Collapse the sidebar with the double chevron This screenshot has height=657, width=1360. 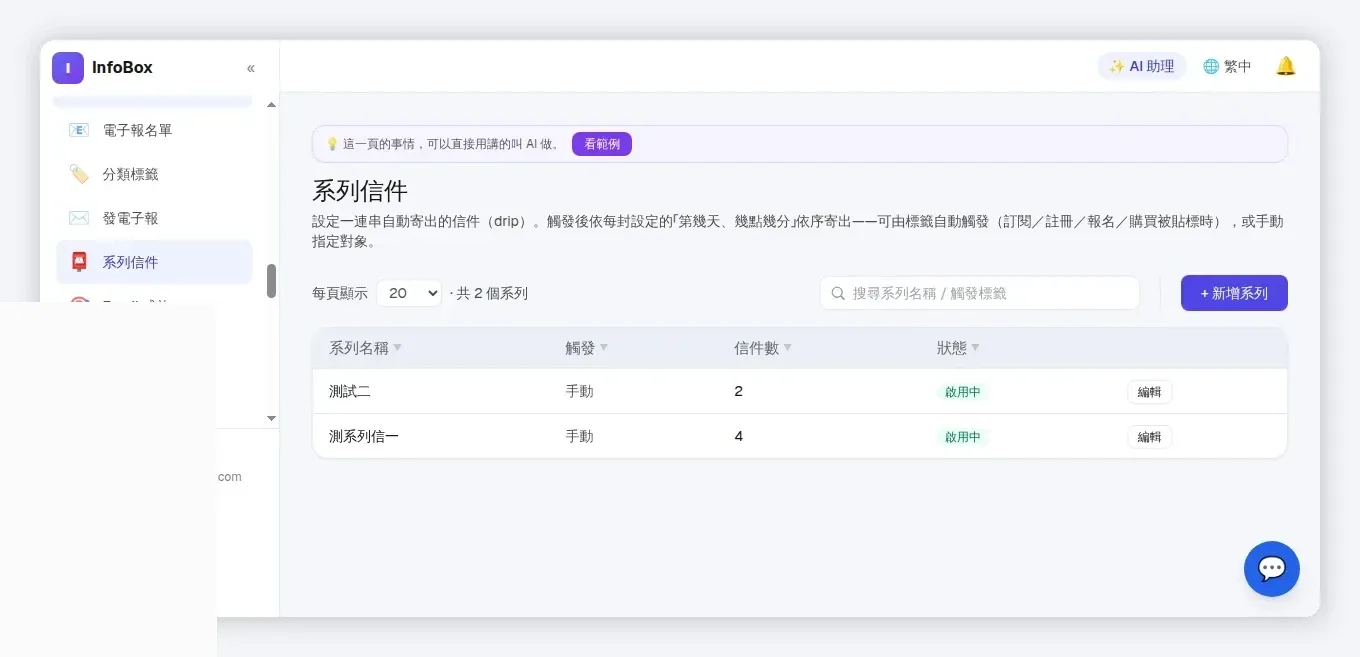pyautogui.click(x=251, y=68)
